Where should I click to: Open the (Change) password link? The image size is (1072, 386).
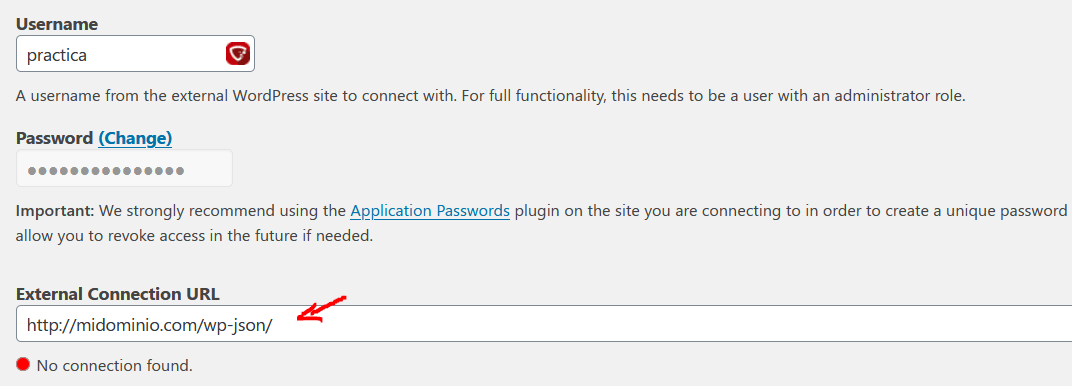(135, 138)
